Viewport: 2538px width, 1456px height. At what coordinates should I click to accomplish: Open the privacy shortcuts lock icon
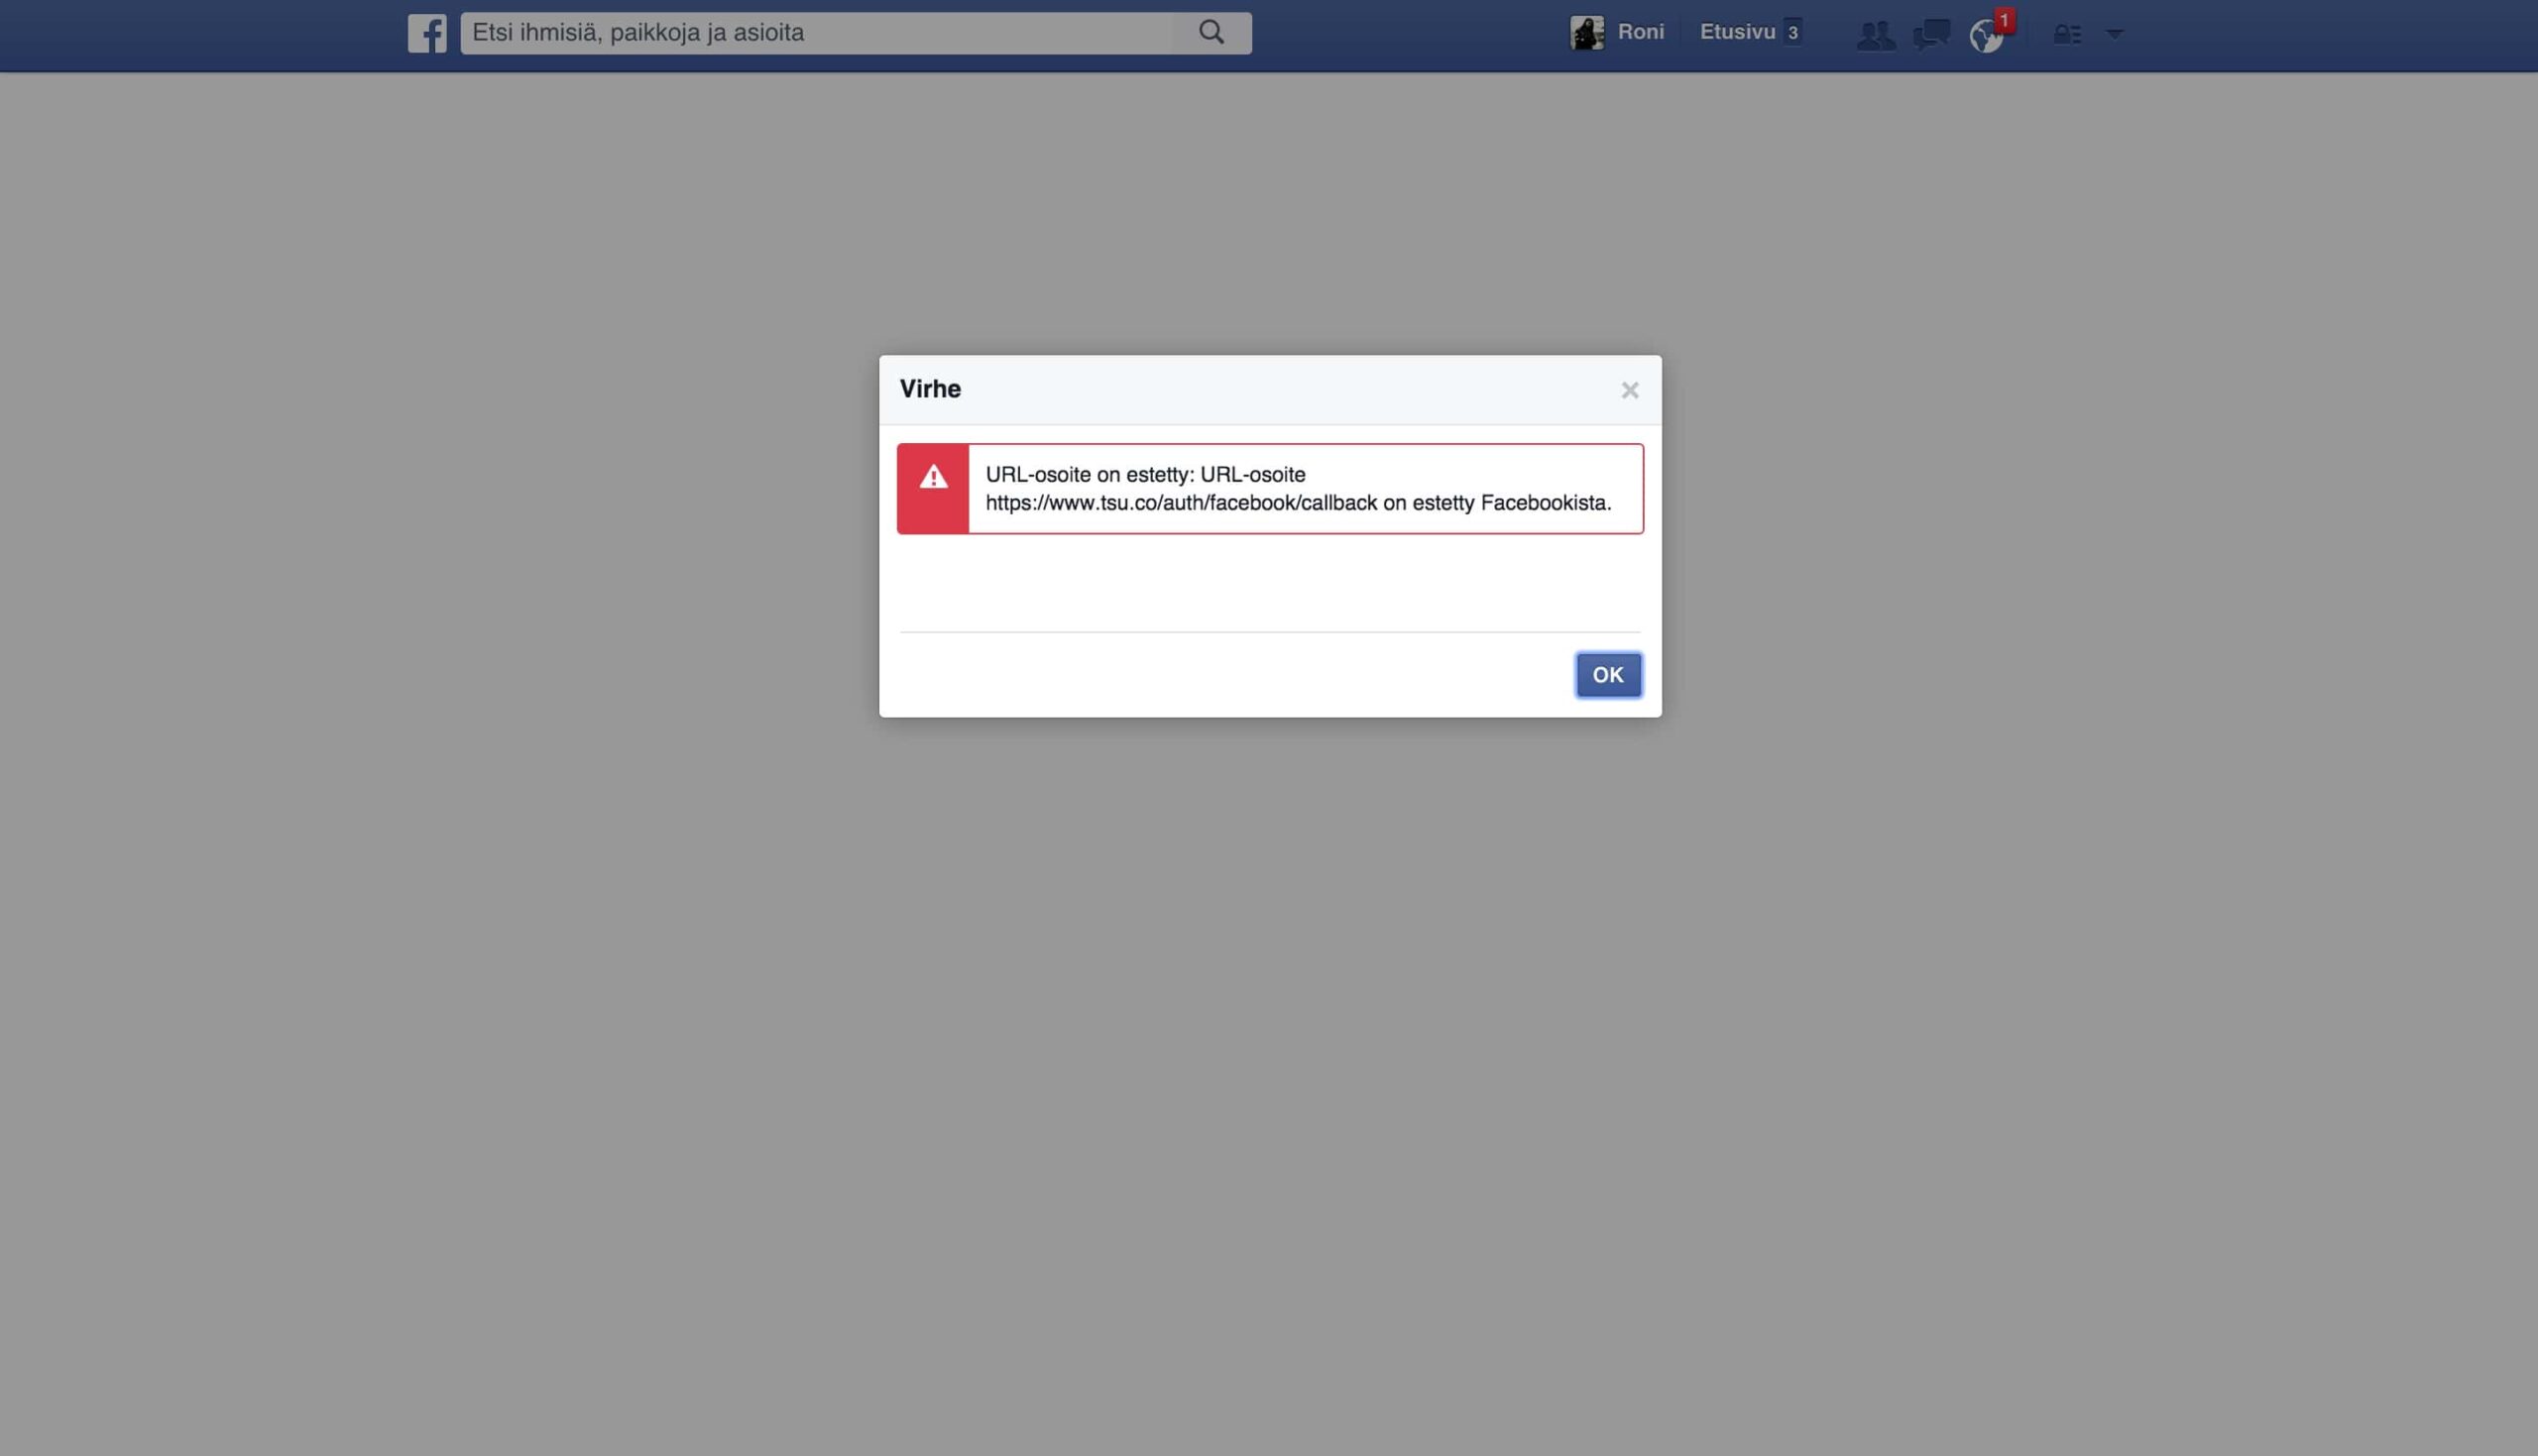2067,35
